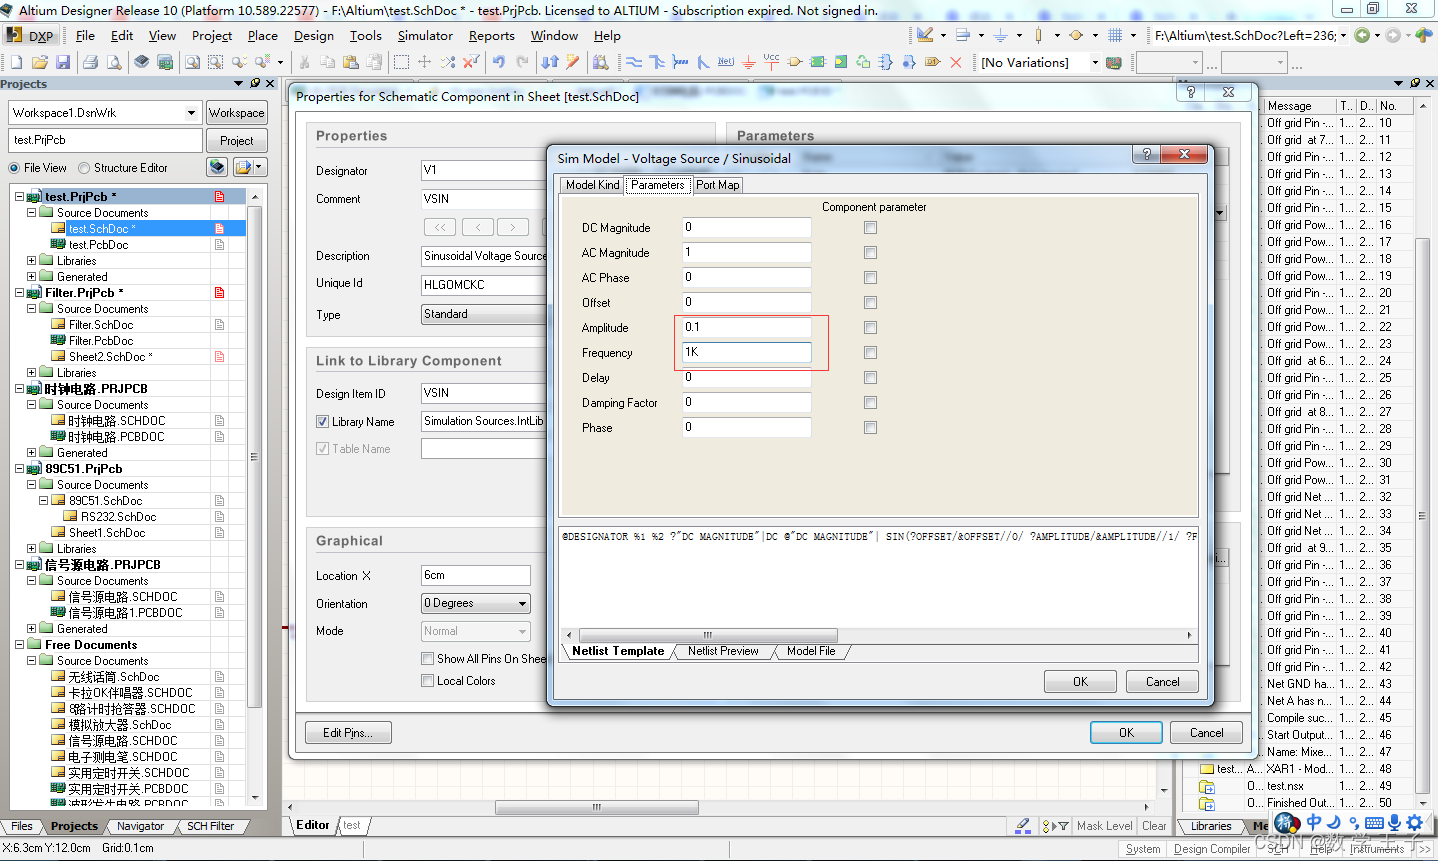
Task: Check the Amplitude component parameter box
Action: pos(870,328)
